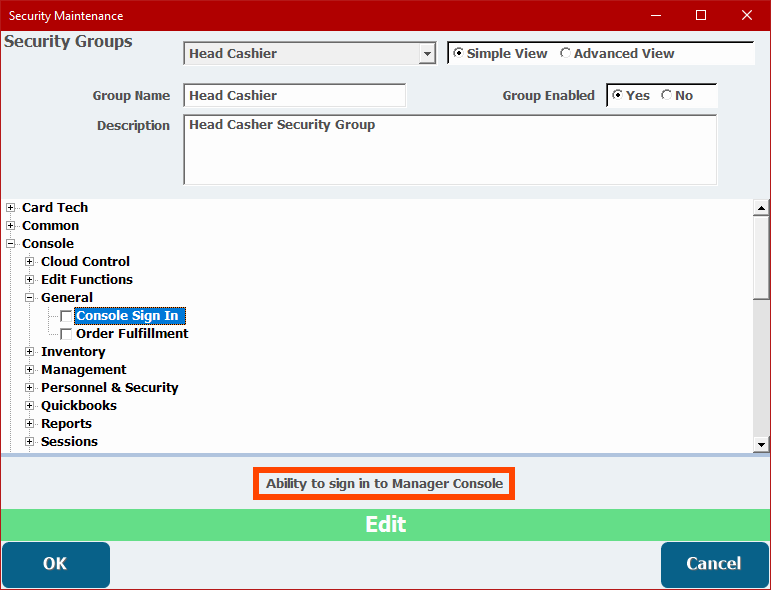The width and height of the screenshot is (771, 590).
Task: Expand the Personnel & Security node
Action: [x=30, y=388]
